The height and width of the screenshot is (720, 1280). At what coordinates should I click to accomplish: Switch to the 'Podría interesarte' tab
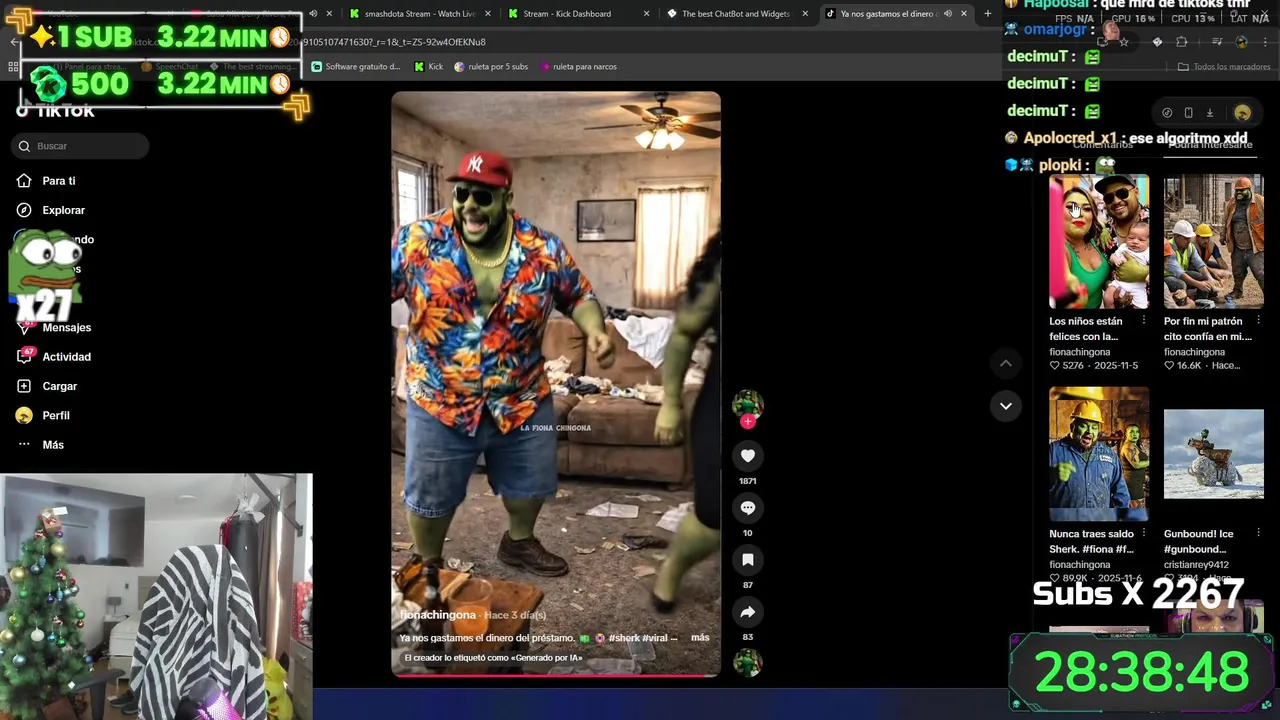1210,145
